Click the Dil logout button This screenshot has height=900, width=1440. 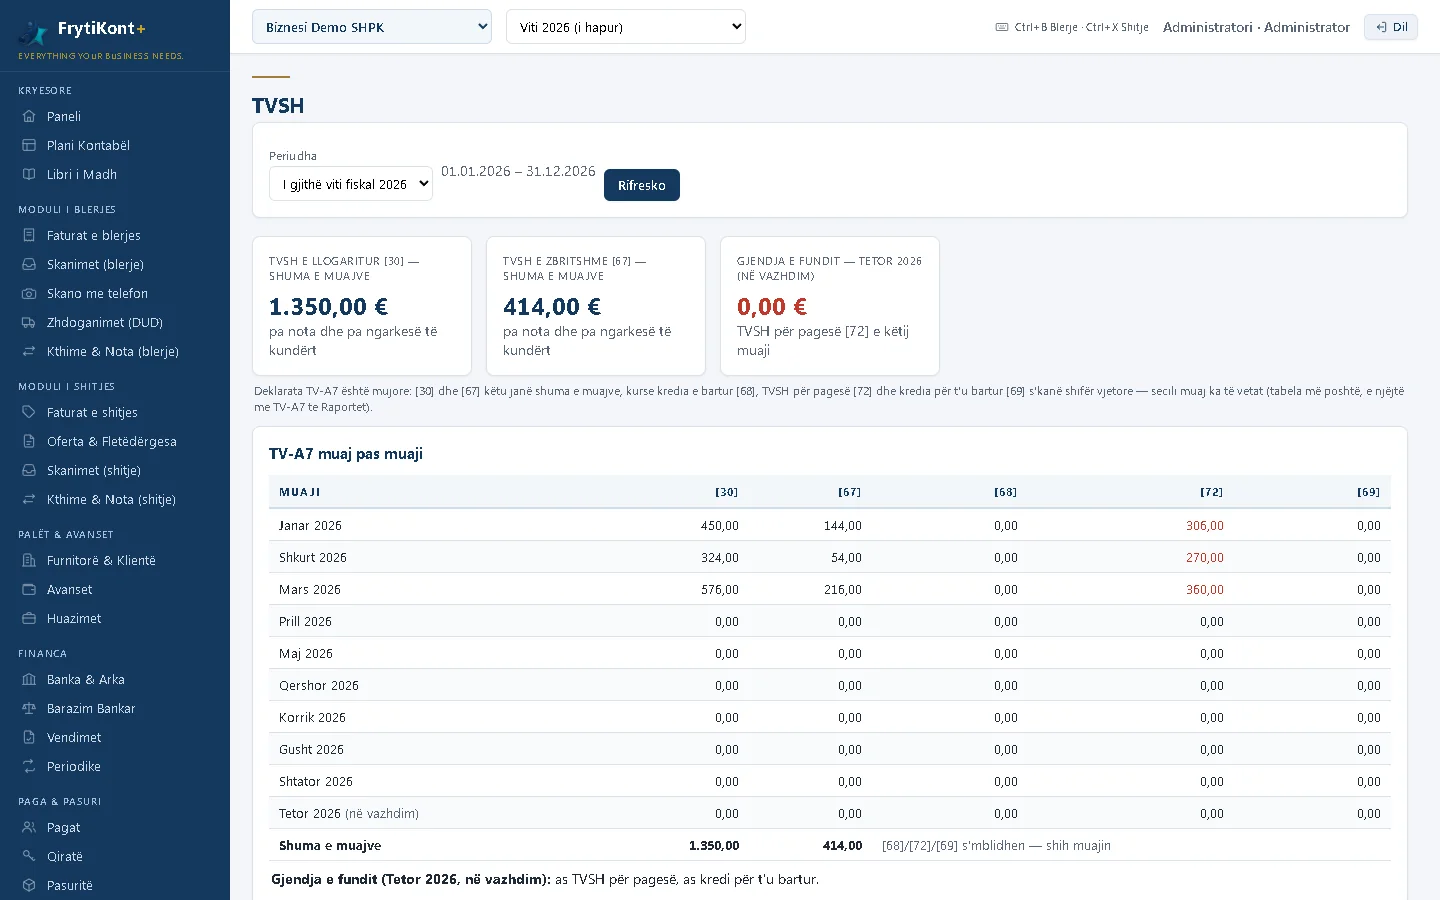(x=1391, y=27)
